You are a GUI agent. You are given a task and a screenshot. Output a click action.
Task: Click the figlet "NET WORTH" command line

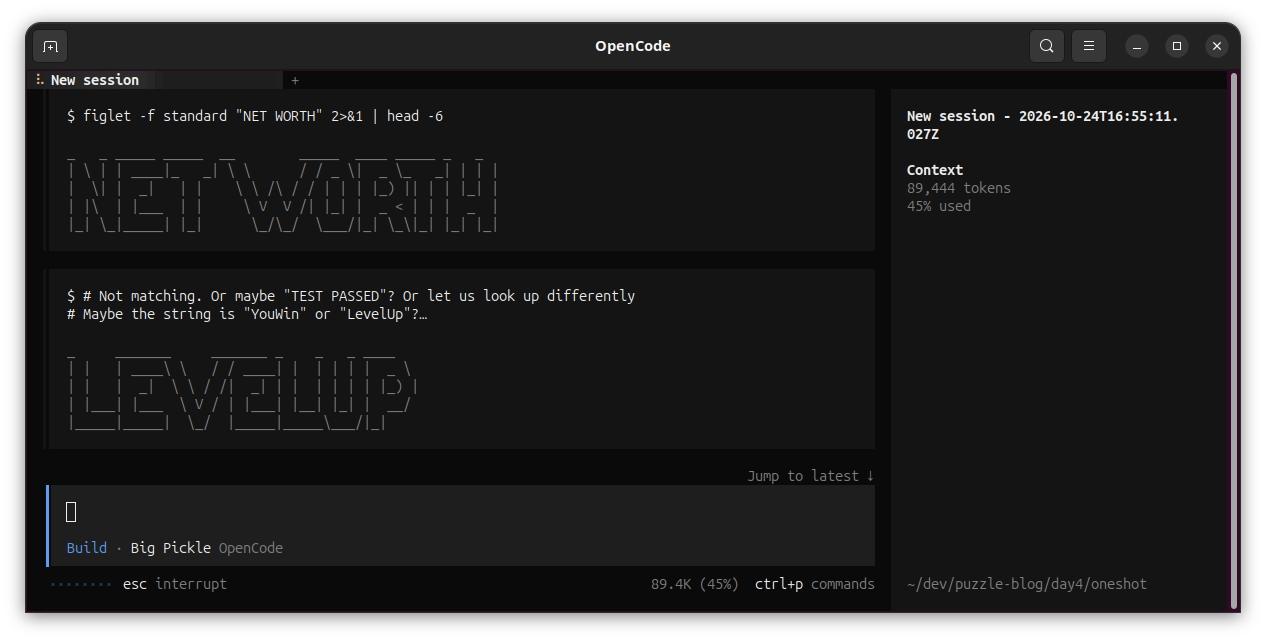255,116
